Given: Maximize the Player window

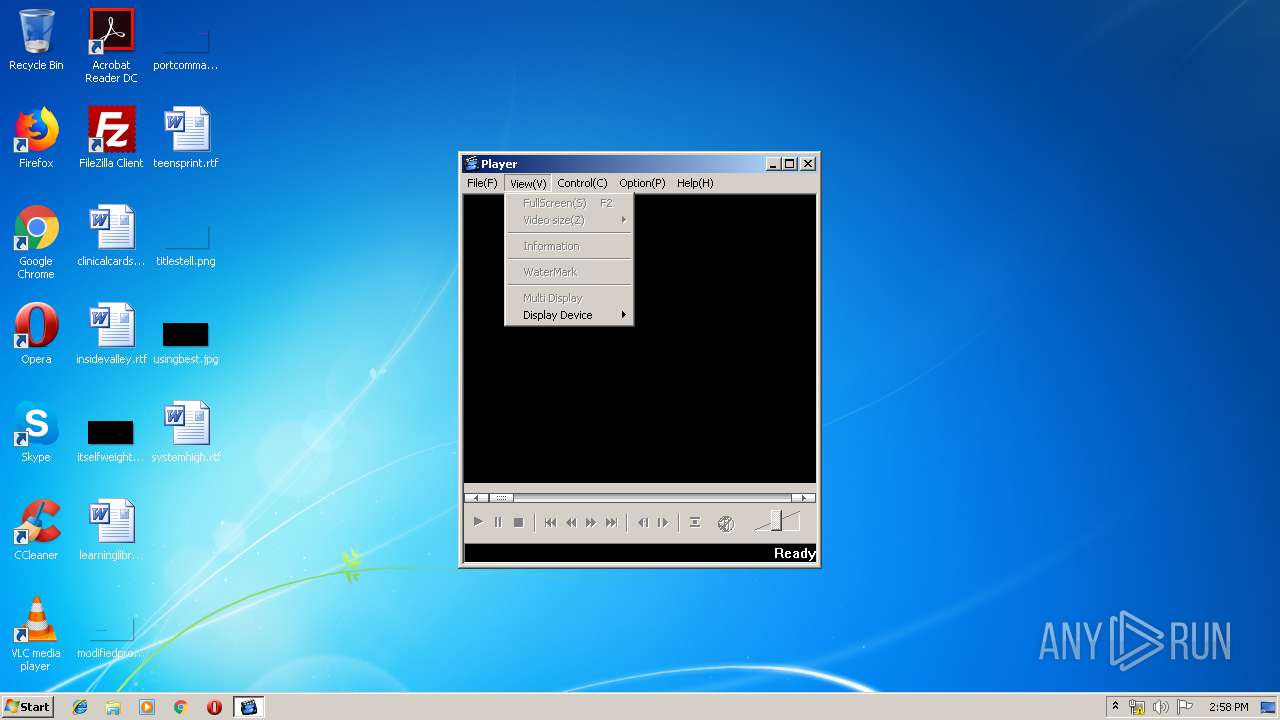Looking at the screenshot, I should click(x=790, y=164).
